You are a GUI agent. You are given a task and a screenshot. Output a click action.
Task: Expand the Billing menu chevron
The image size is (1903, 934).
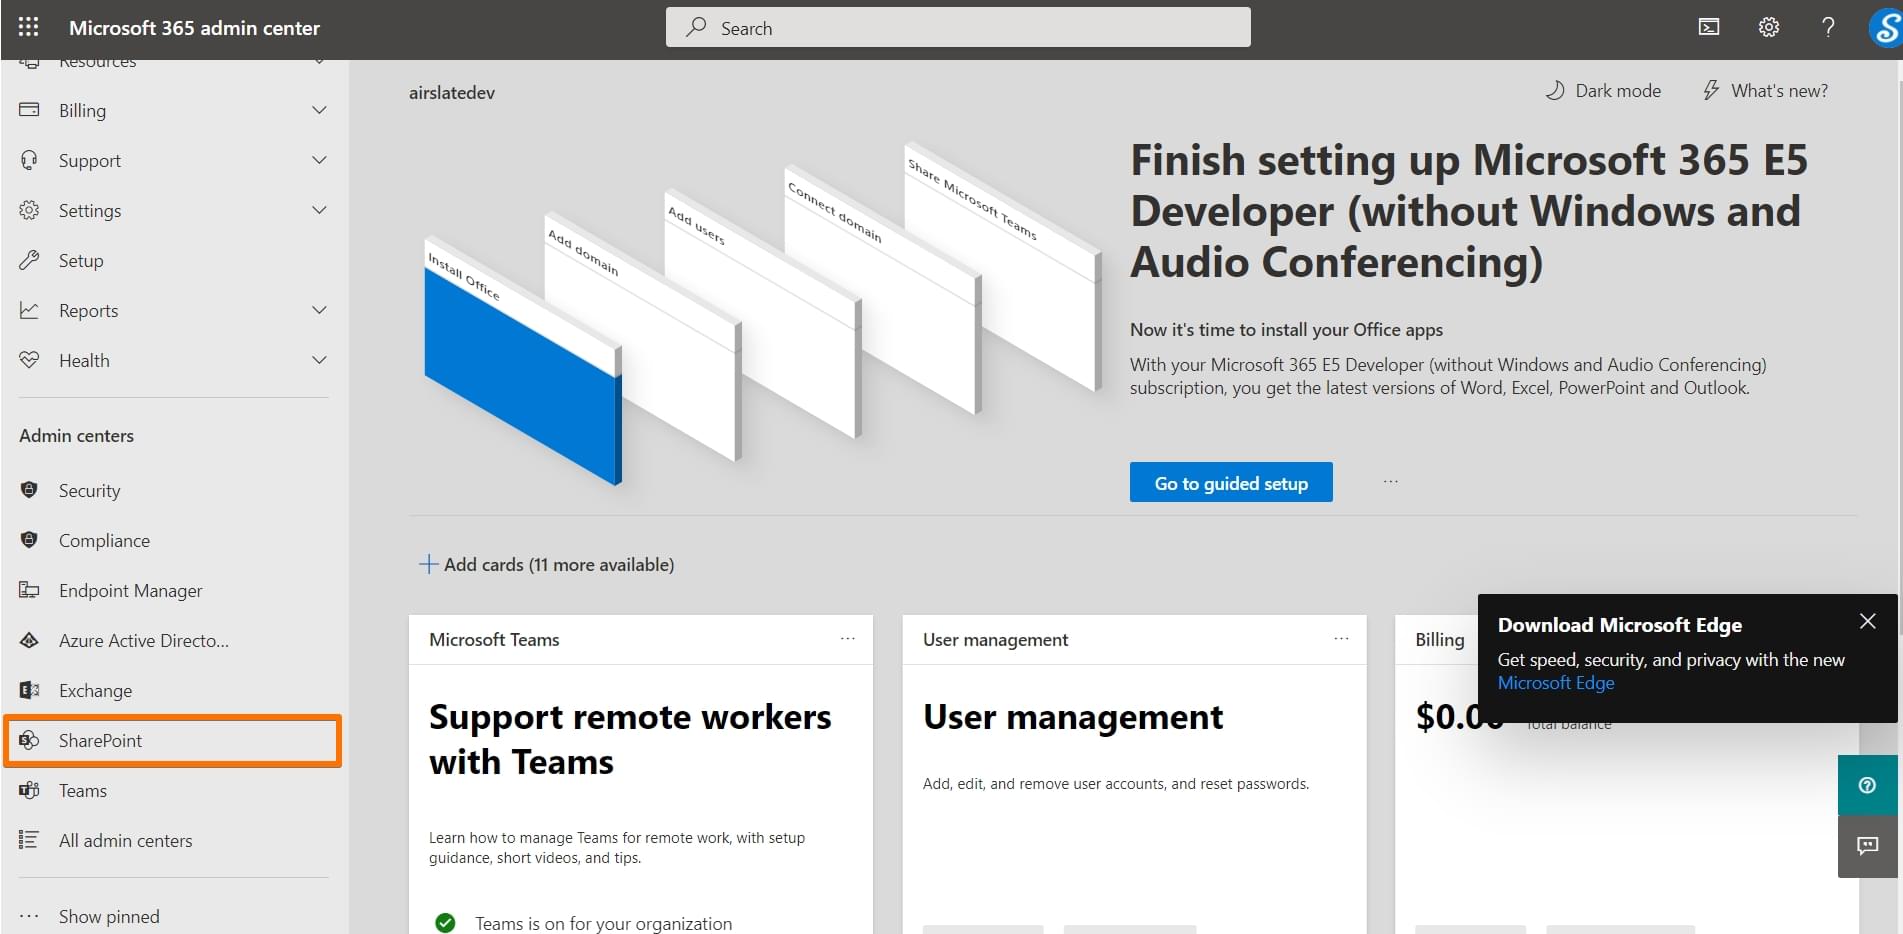(x=319, y=110)
